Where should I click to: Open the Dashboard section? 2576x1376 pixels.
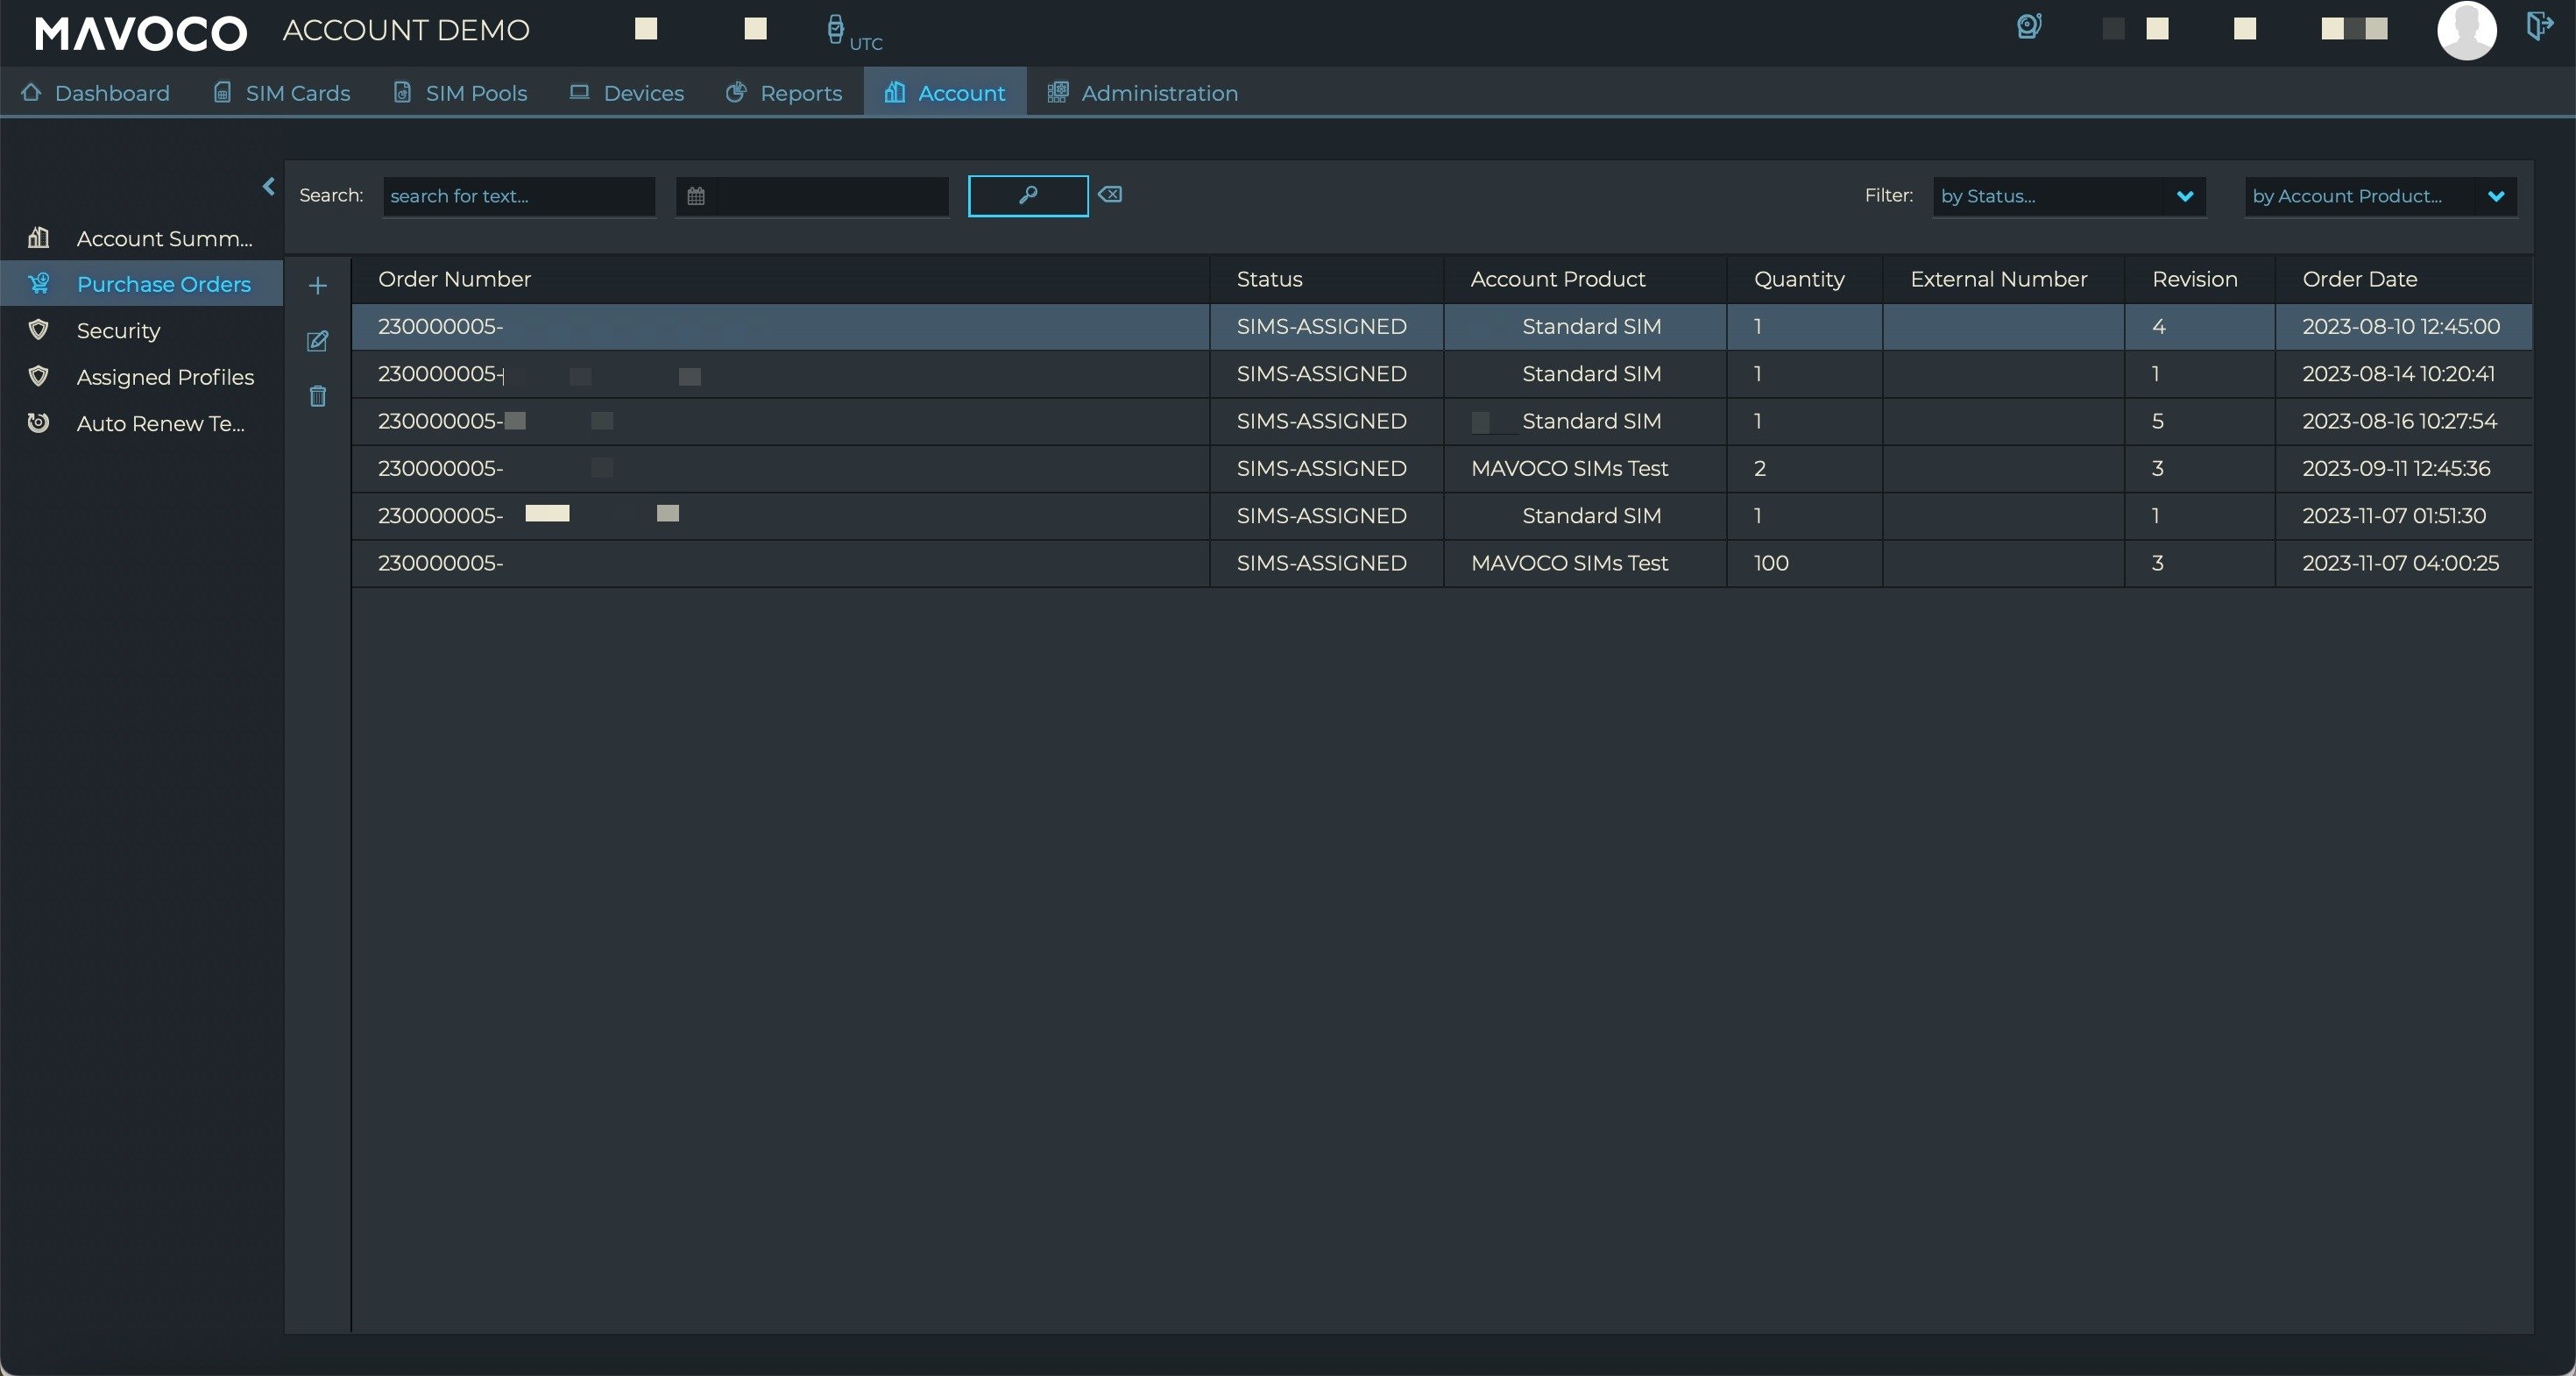coord(110,90)
